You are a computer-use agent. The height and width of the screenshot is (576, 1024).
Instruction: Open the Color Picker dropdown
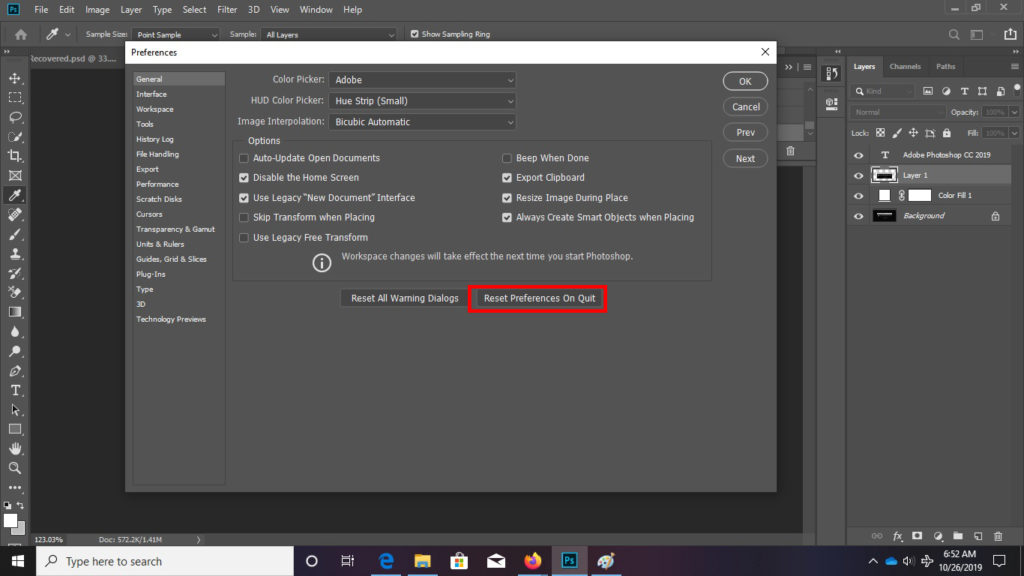(423, 80)
